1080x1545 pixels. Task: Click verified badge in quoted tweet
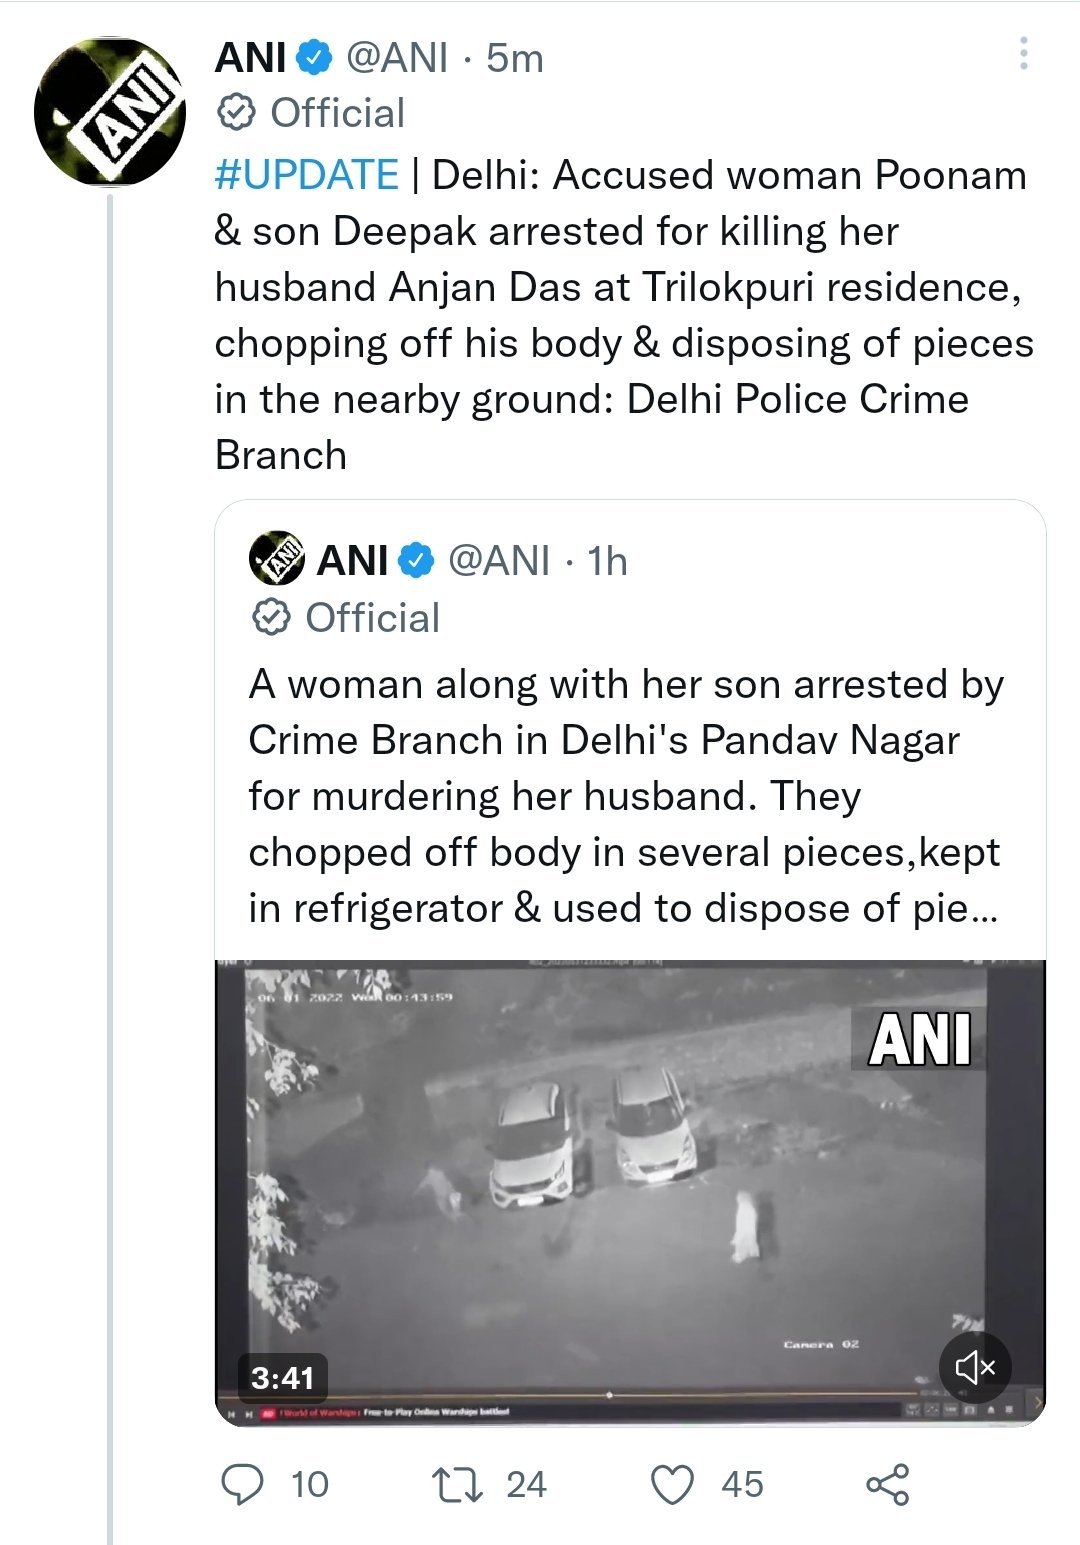click(417, 561)
